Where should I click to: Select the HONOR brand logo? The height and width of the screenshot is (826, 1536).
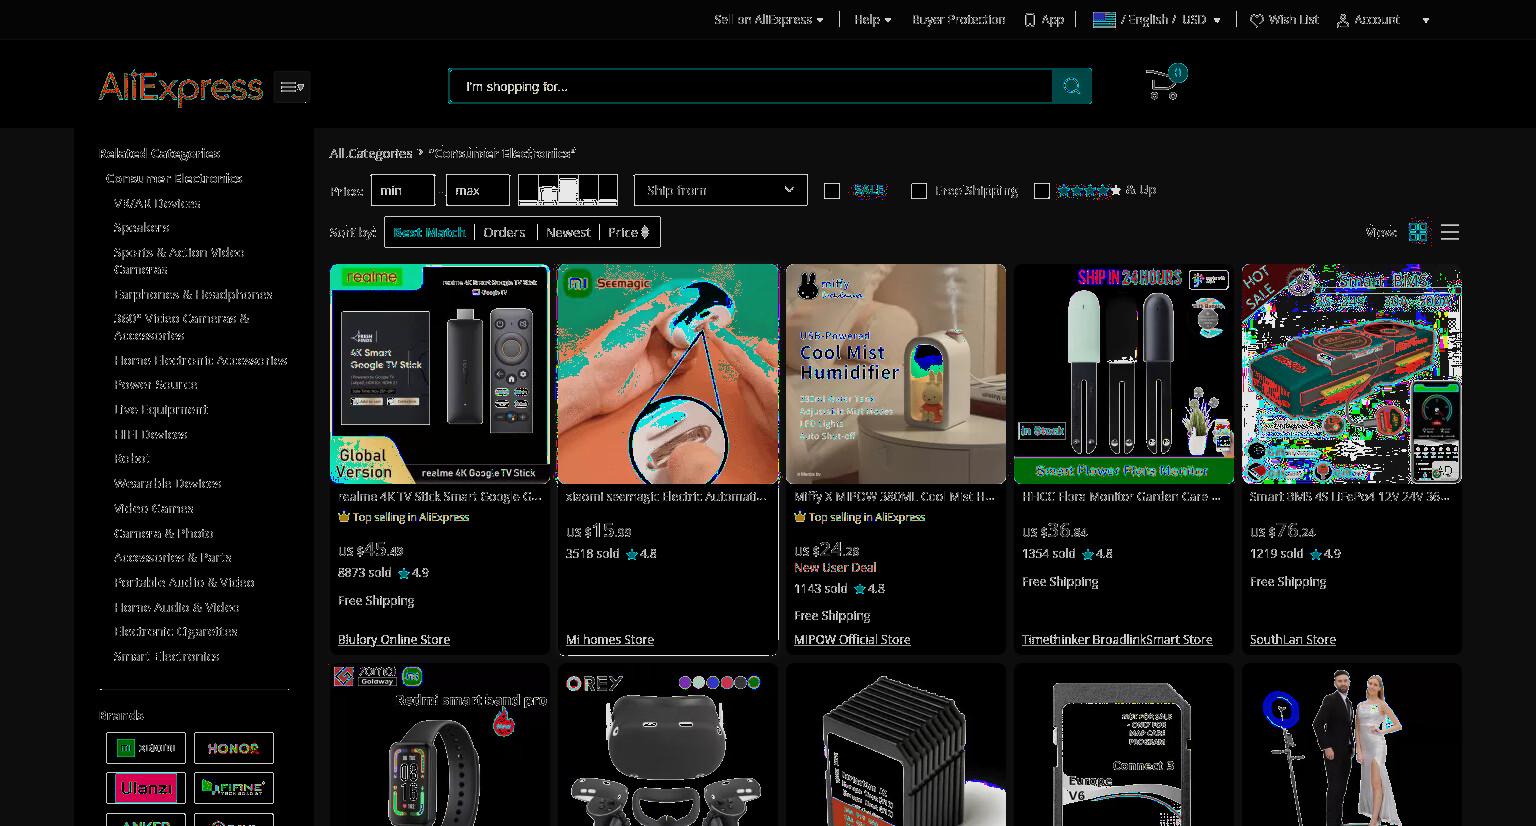234,748
